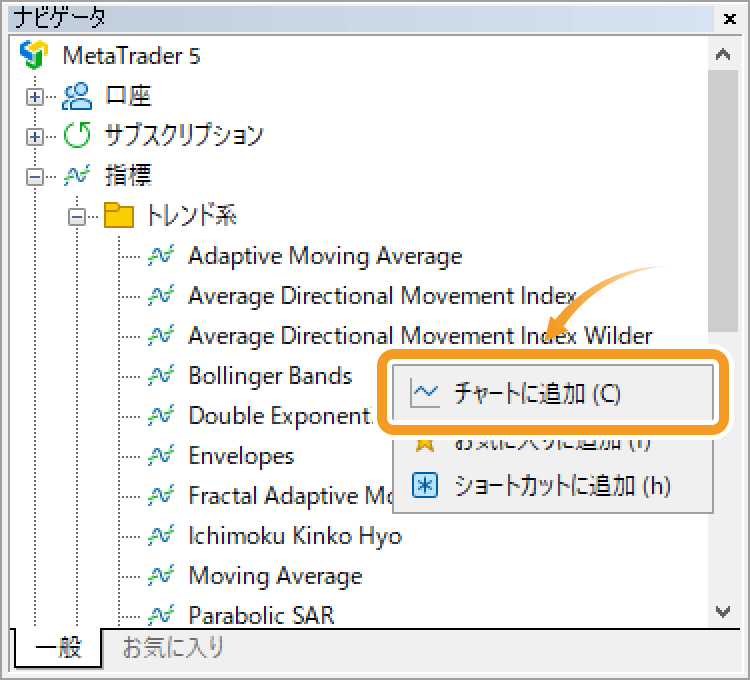This screenshot has height=680, width=750.
Task: Select Average Directional Movement Index indicator
Action: click(x=382, y=296)
